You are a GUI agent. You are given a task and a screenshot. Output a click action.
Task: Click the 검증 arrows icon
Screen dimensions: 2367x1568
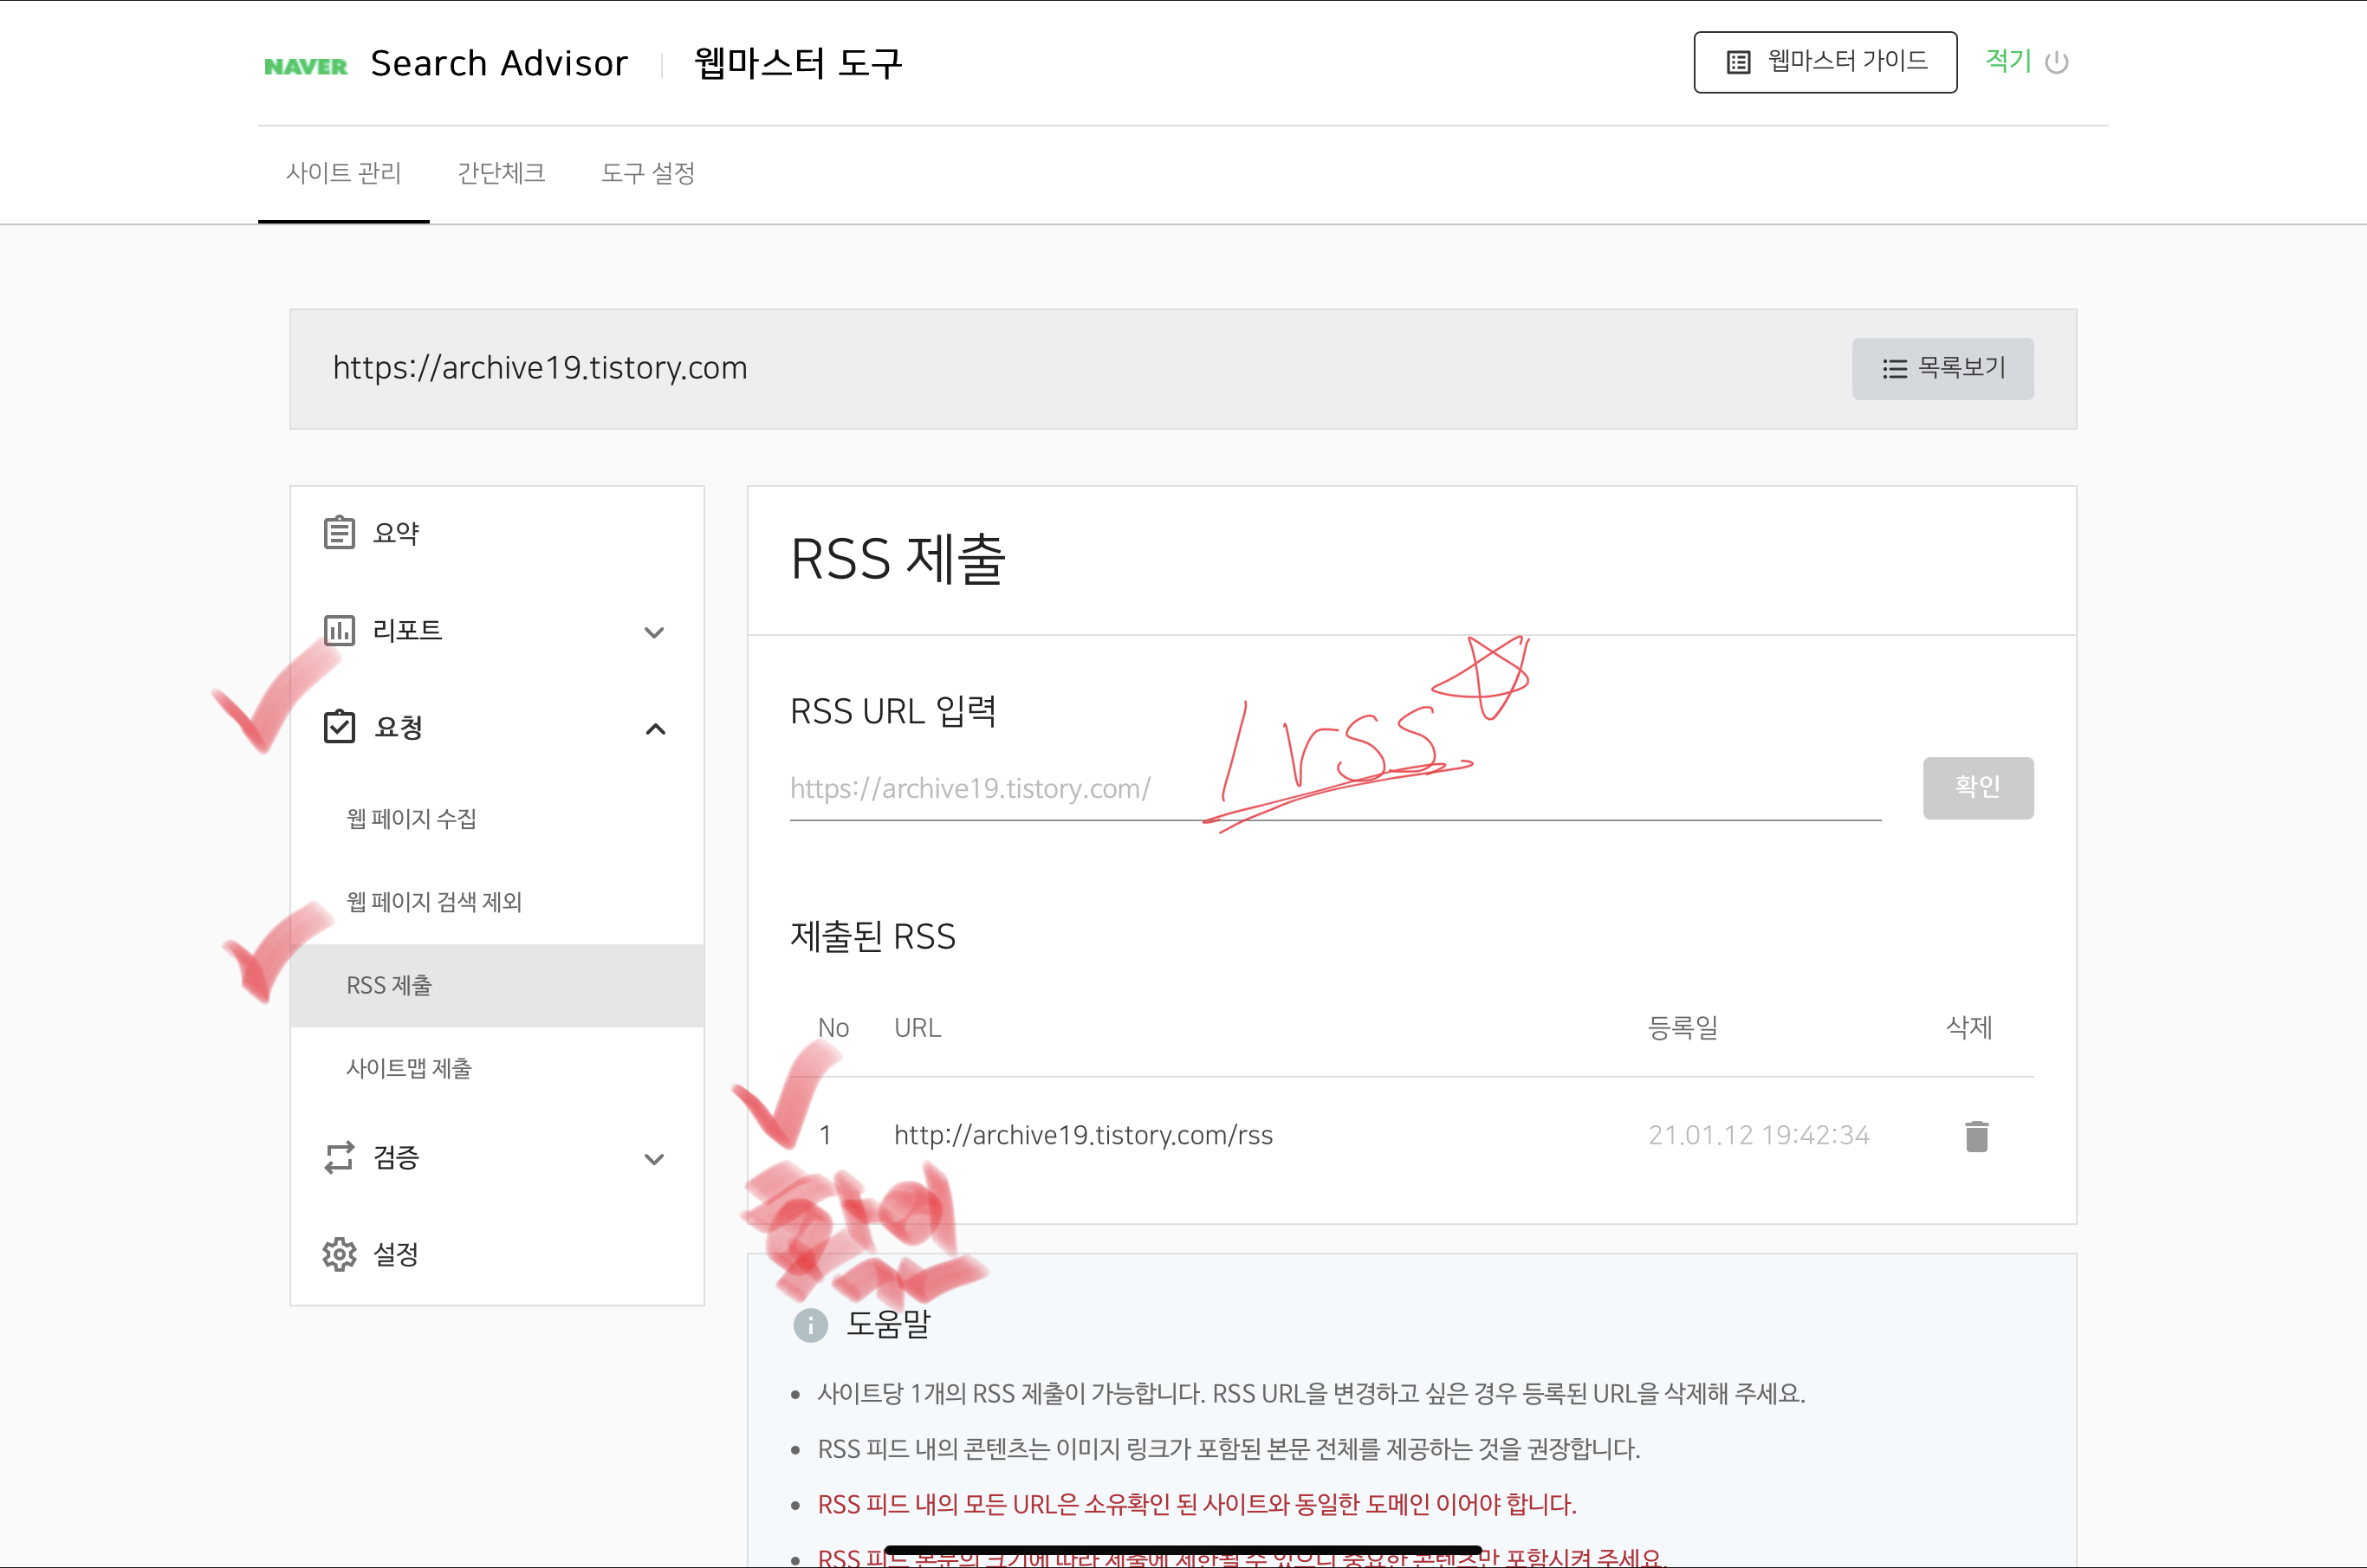point(339,1157)
